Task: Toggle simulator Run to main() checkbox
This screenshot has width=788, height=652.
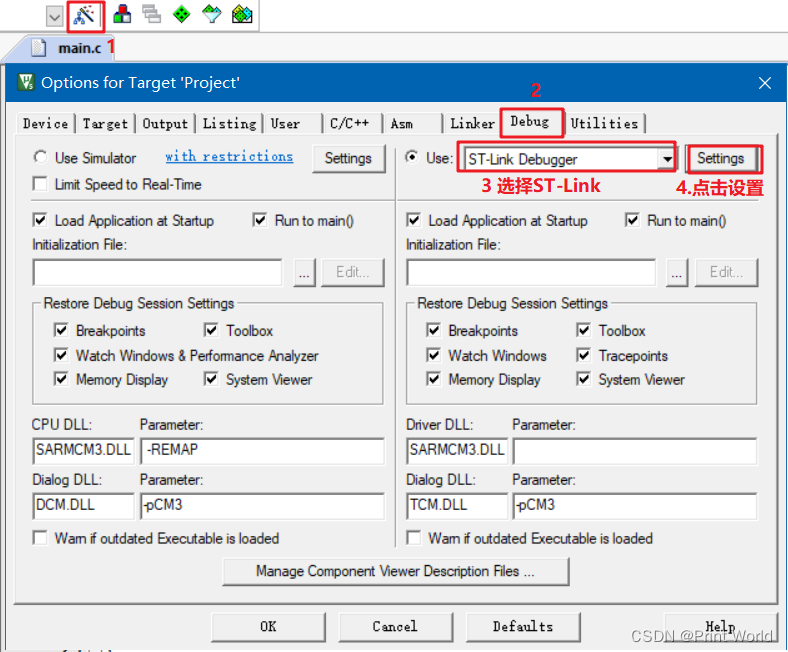Action: [x=260, y=220]
